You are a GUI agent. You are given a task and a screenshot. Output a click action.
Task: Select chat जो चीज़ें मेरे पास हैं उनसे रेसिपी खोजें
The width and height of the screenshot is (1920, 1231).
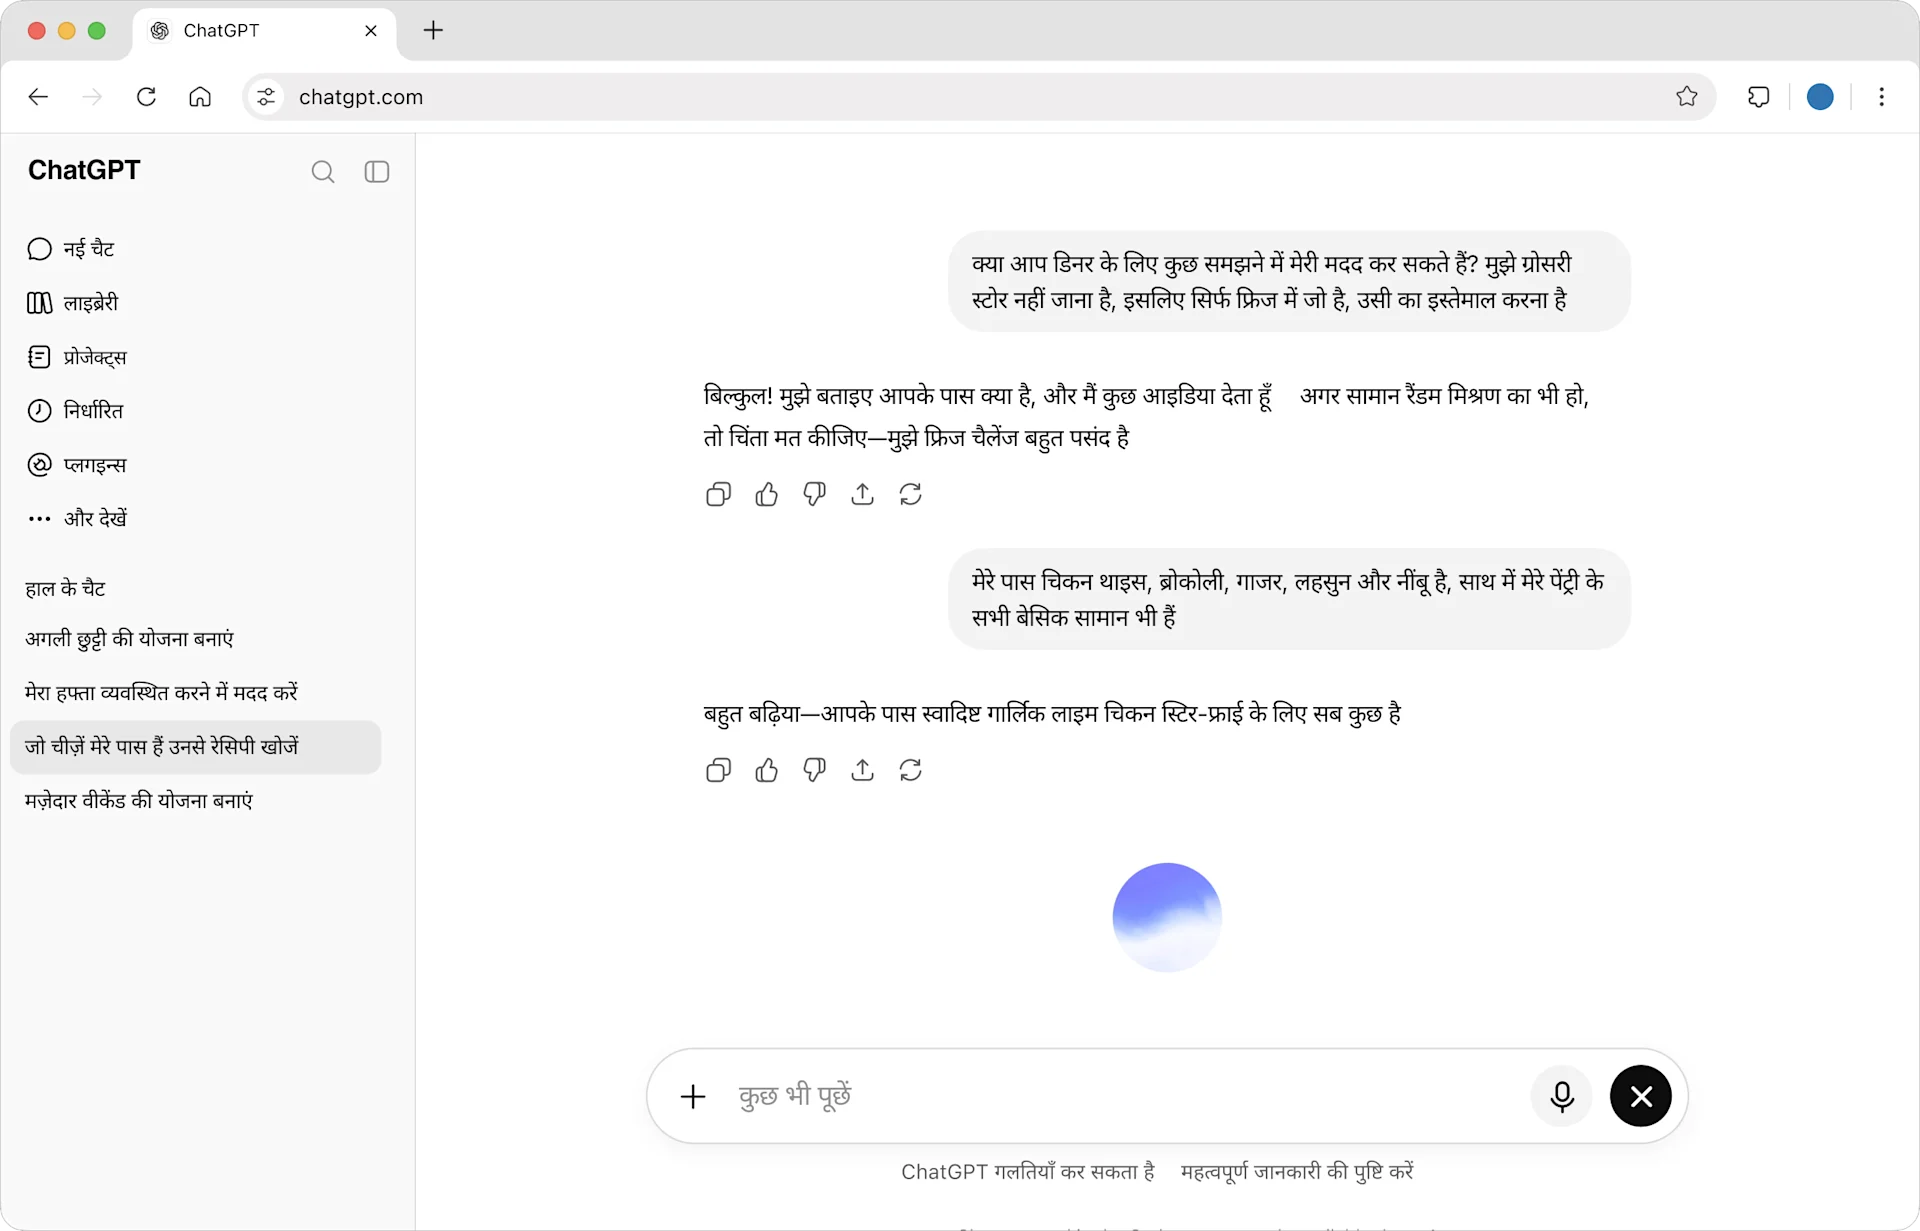click(195, 747)
